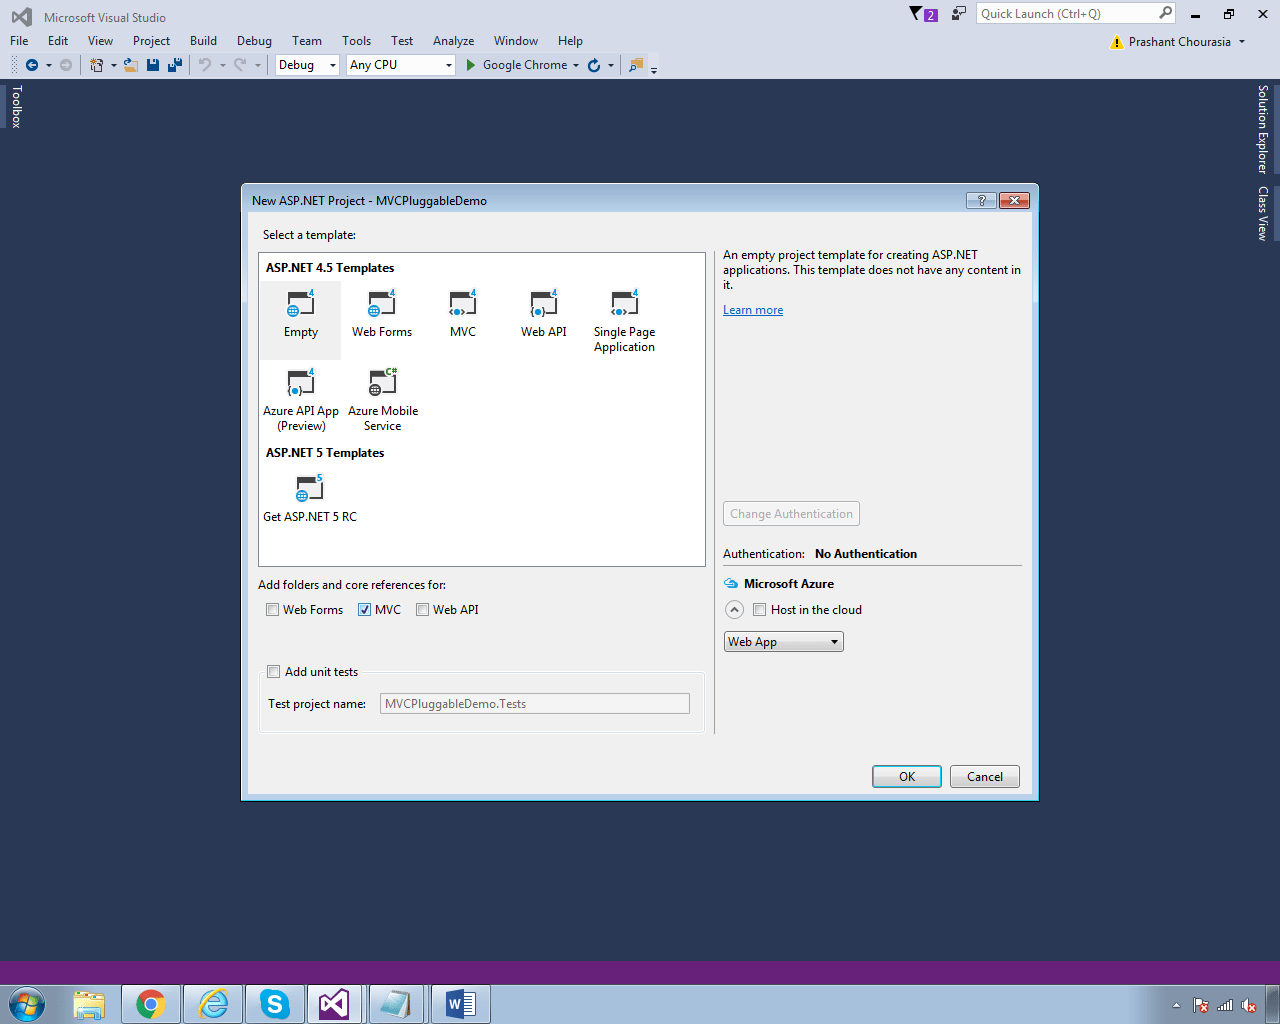Uncheck the MVC core references checkbox
The width and height of the screenshot is (1280, 1024).
tap(364, 610)
